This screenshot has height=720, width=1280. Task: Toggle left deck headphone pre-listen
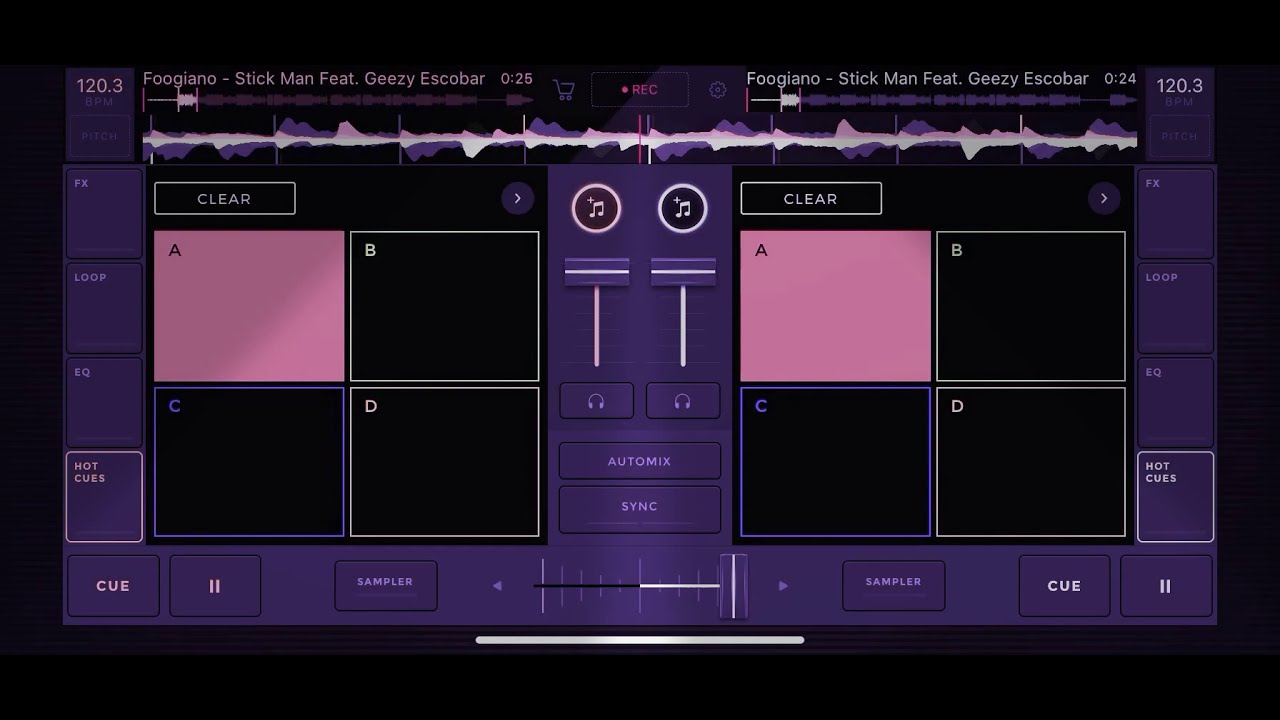(x=596, y=401)
